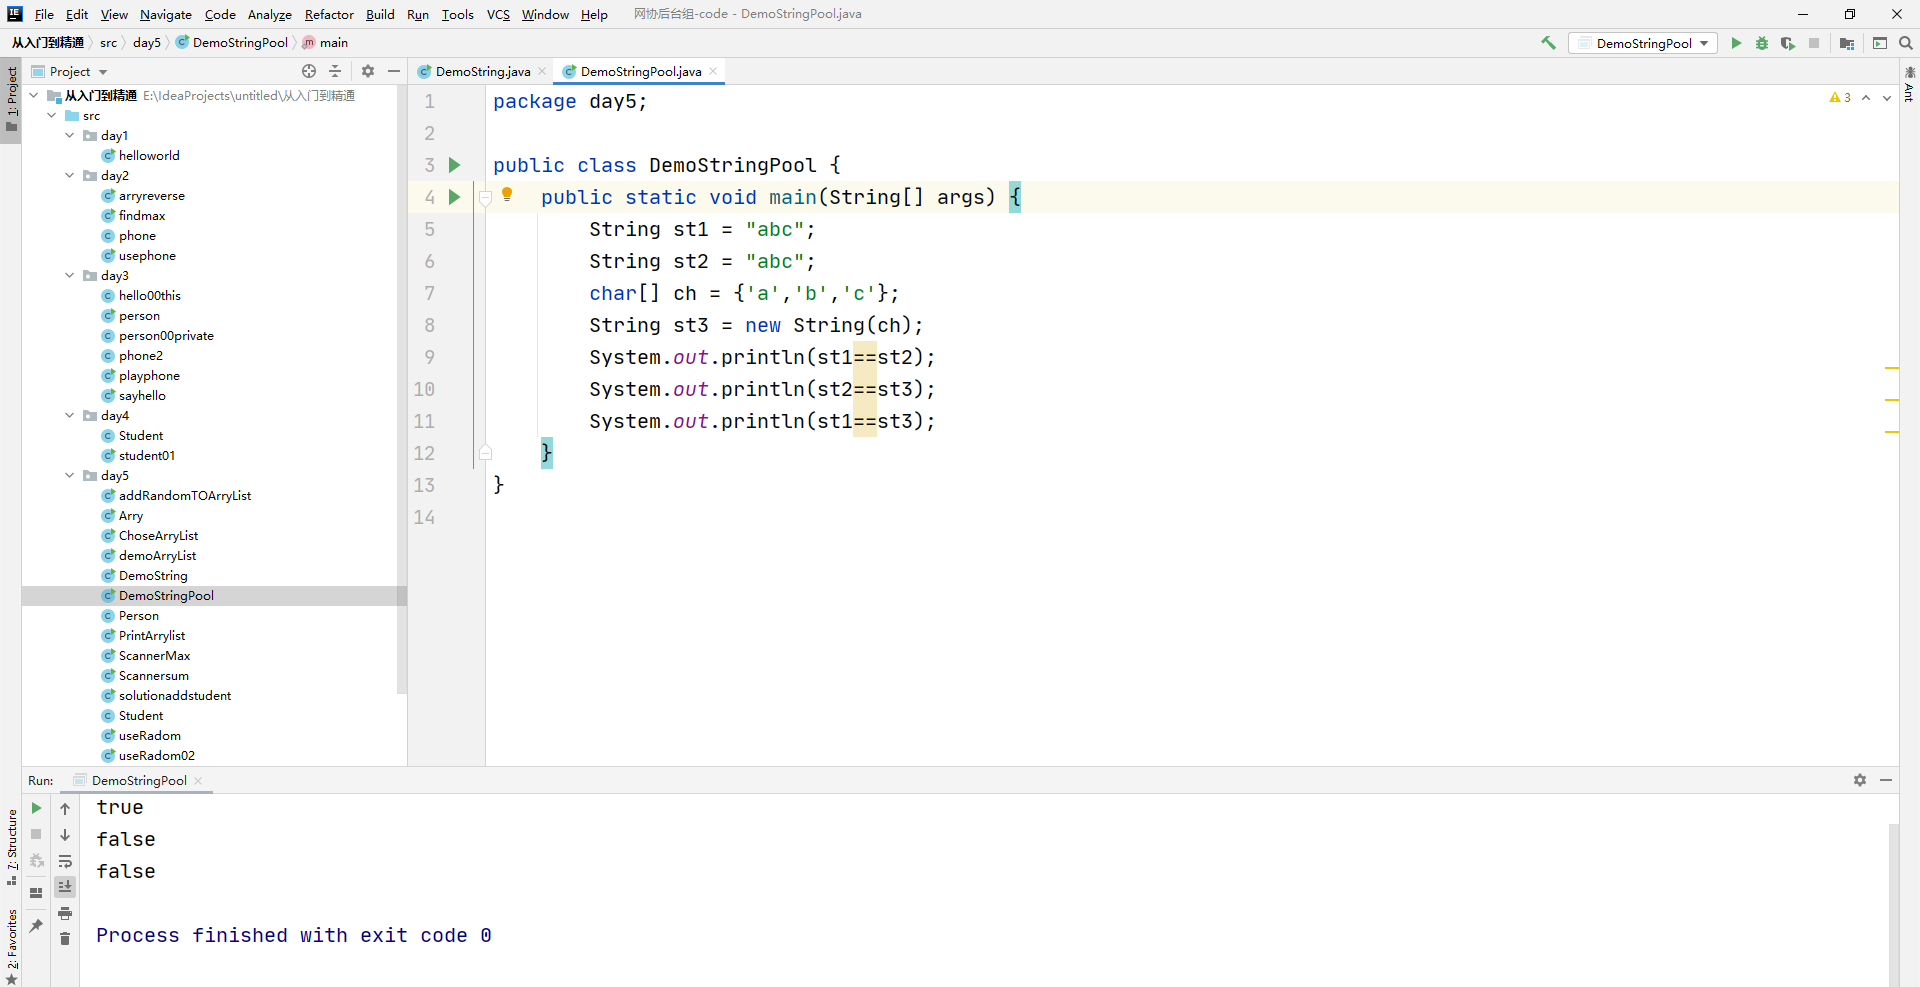Collapse all in the Project panel
1920x987 pixels.
pyautogui.click(x=335, y=71)
